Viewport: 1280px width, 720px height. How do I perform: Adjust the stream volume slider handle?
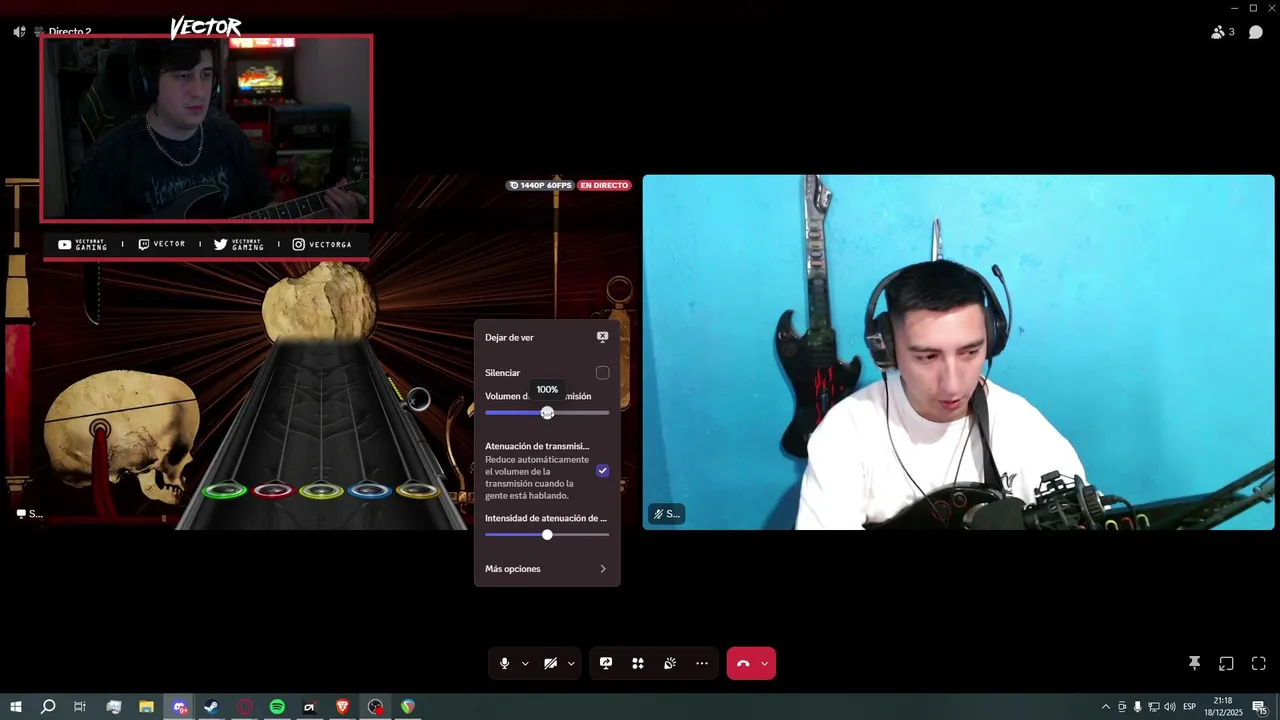[547, 413]
